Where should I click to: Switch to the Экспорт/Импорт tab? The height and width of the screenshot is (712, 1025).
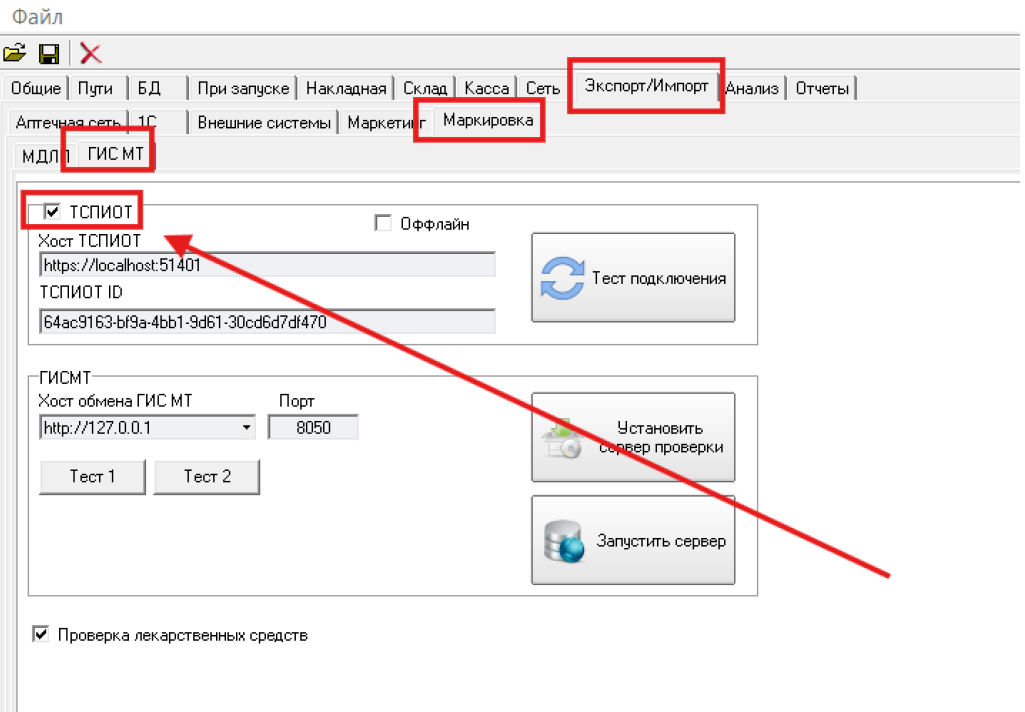(646, 86)
